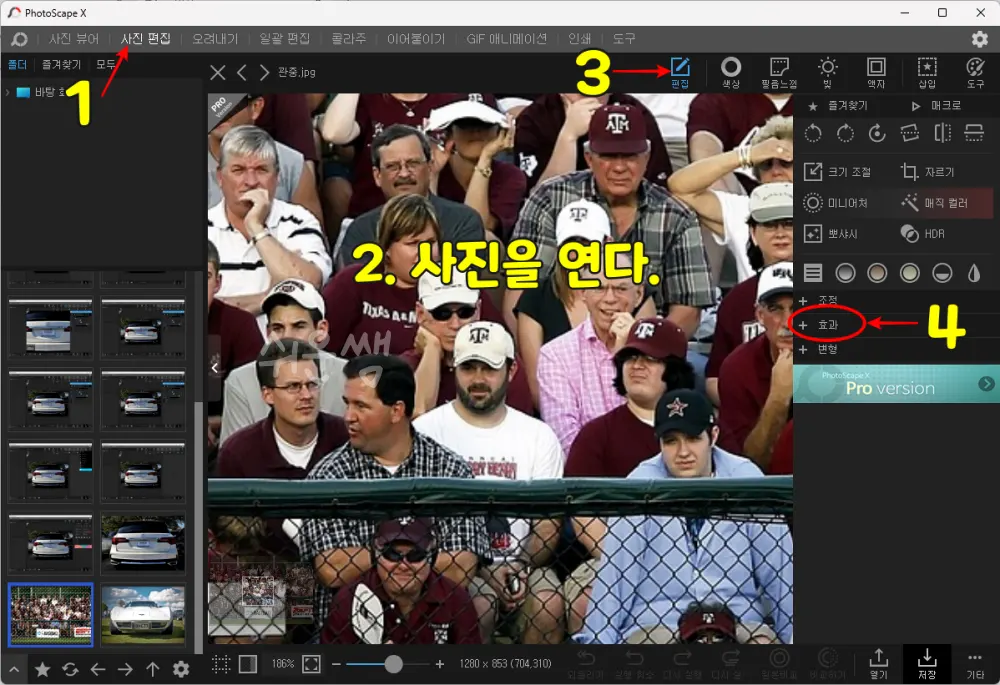
Task: Toggle the background shade square
Action: point(247,664)
